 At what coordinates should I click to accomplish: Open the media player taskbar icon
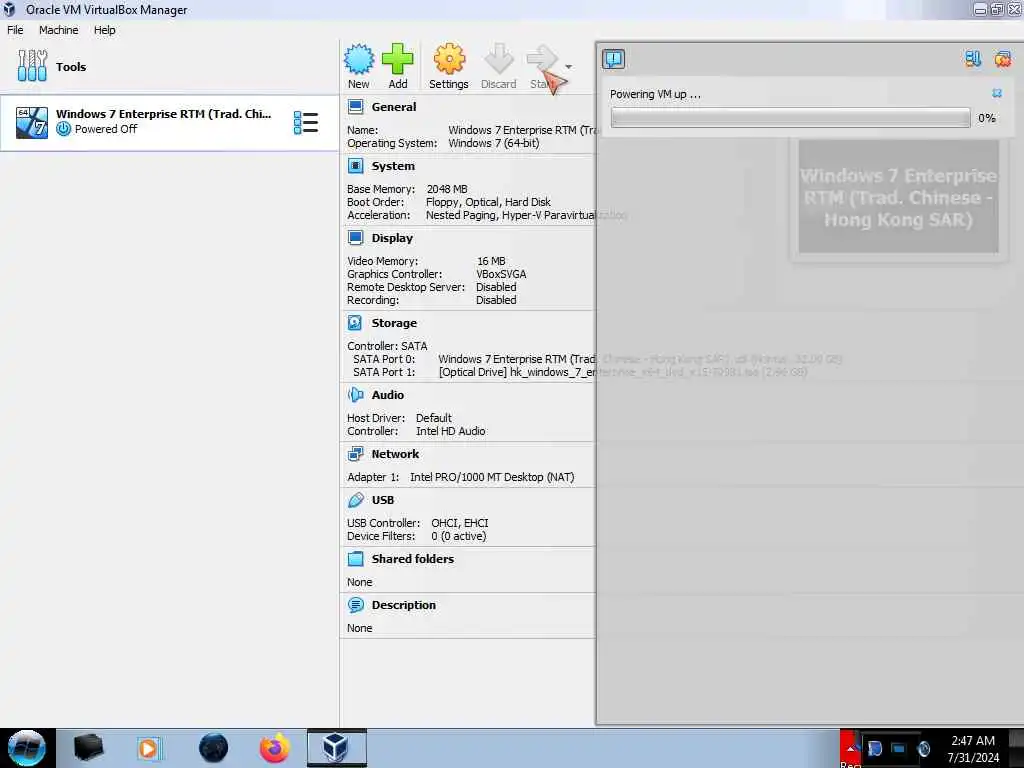pos(149,748)
